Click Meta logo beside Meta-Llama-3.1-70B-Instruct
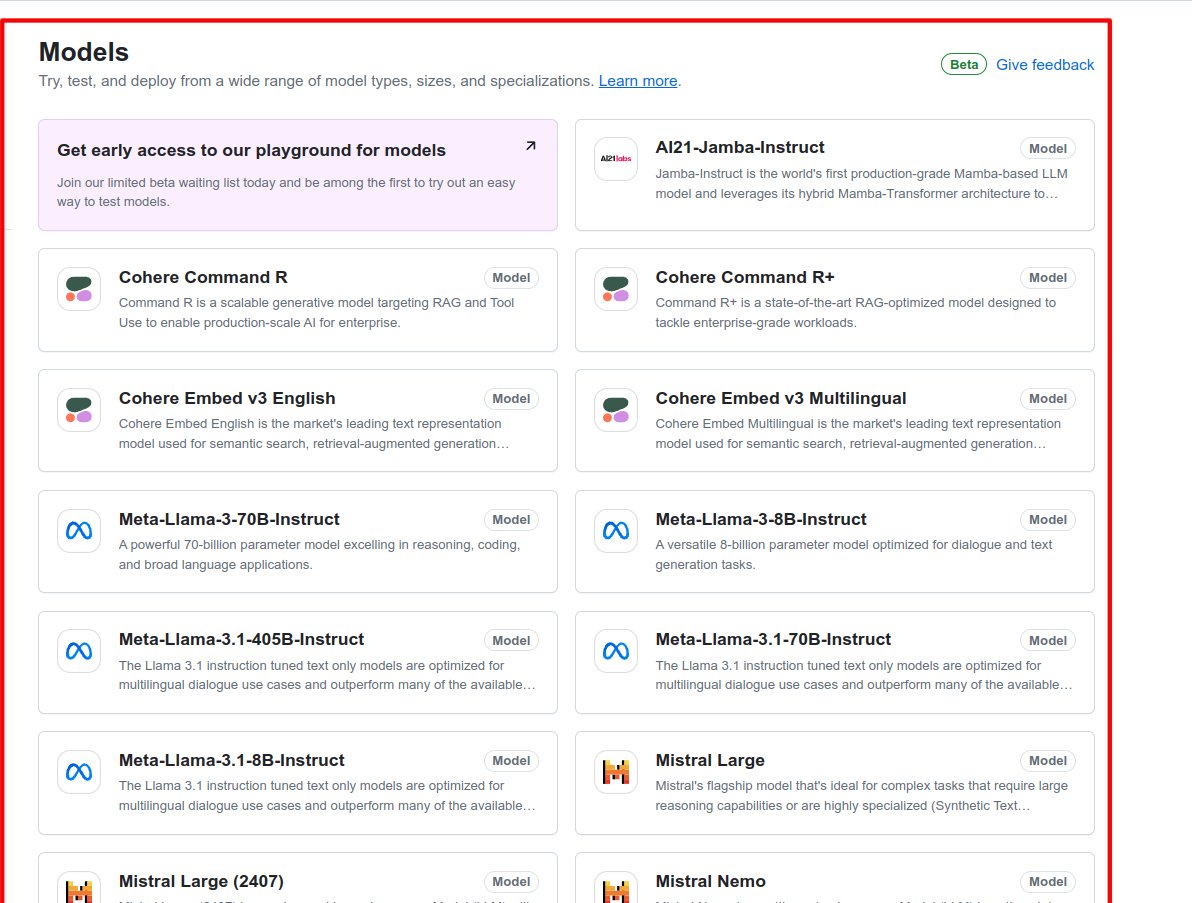Image resolution: width=1192 pixels, height=903 pixels. click(x=616, y=651)
